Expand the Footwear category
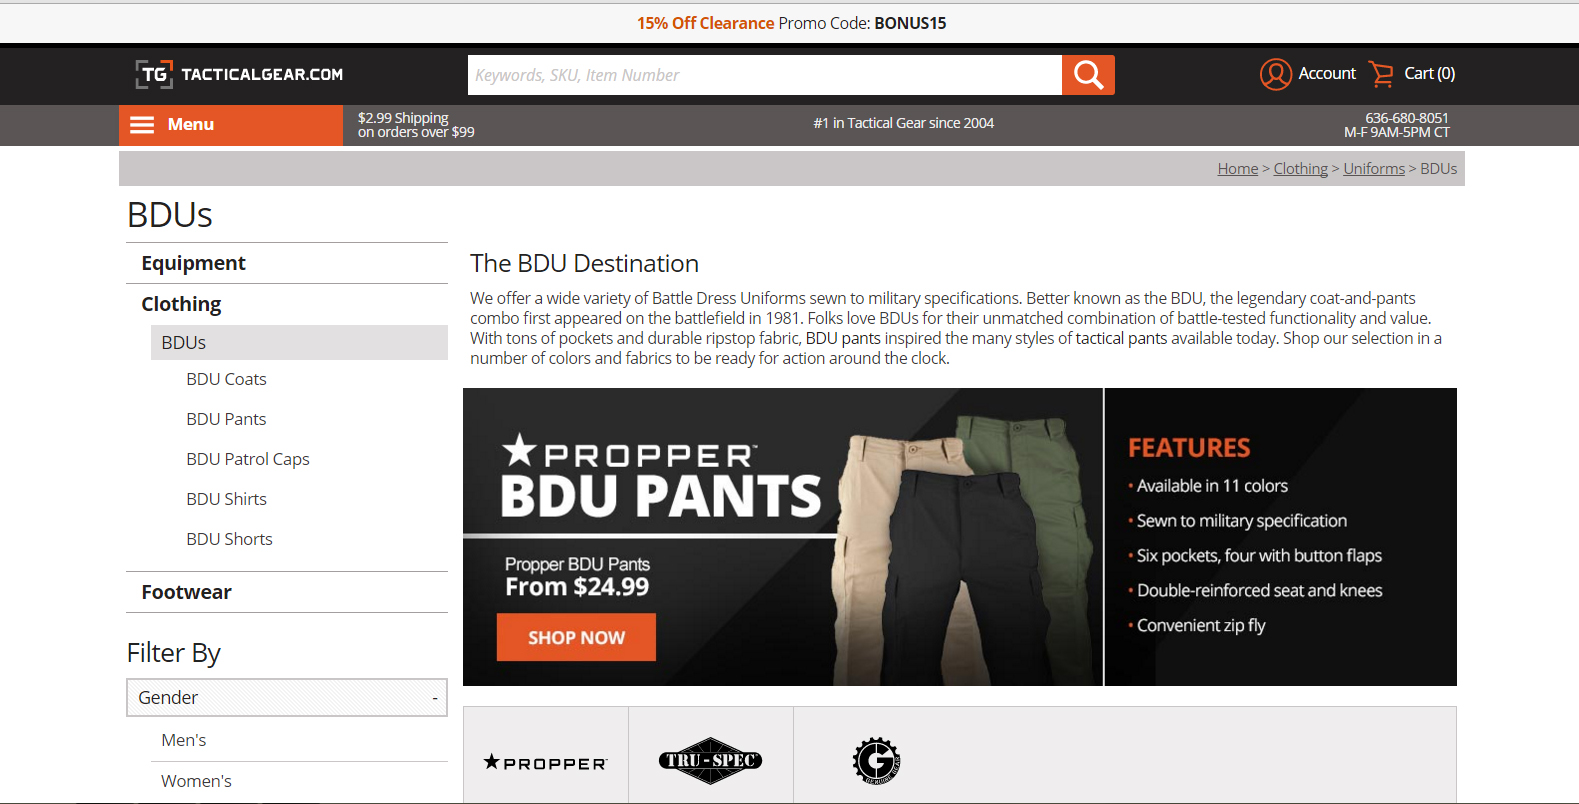 point(186,592)
